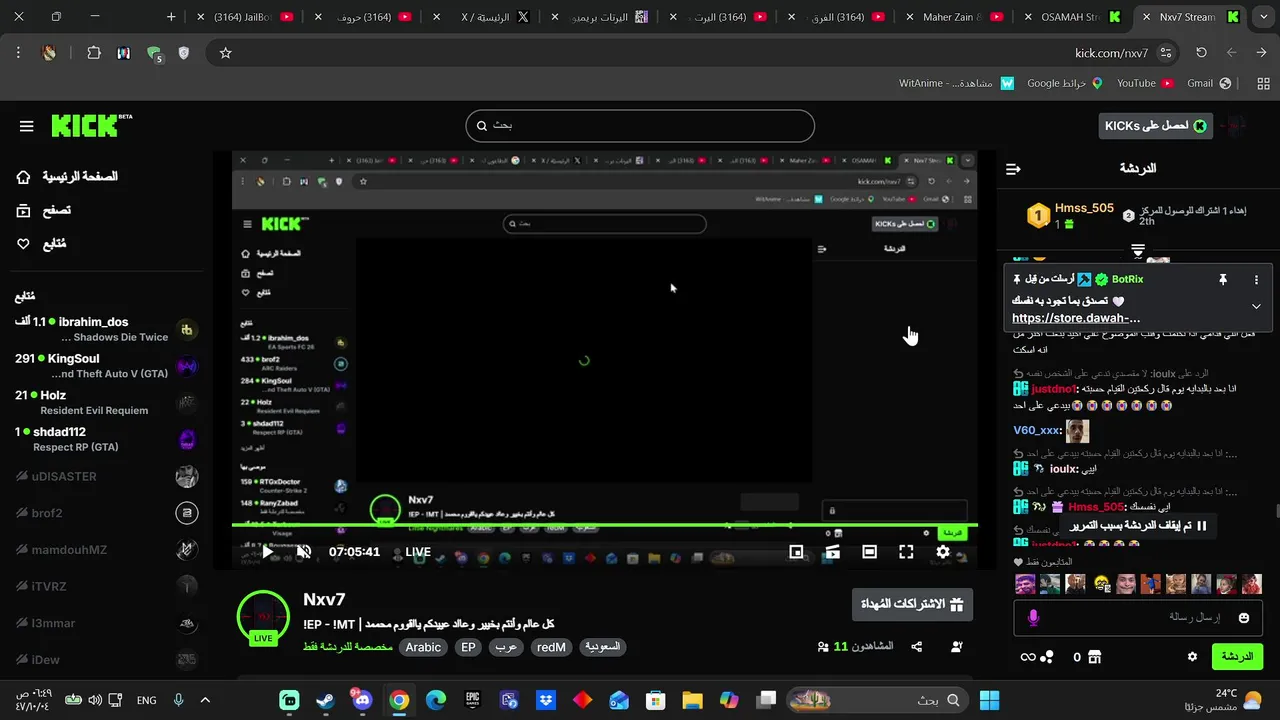Image resolution: width=1280 pixels, height=720 pixels.
Task: Open Discord from the taskbar
Action: pos(362,700)
